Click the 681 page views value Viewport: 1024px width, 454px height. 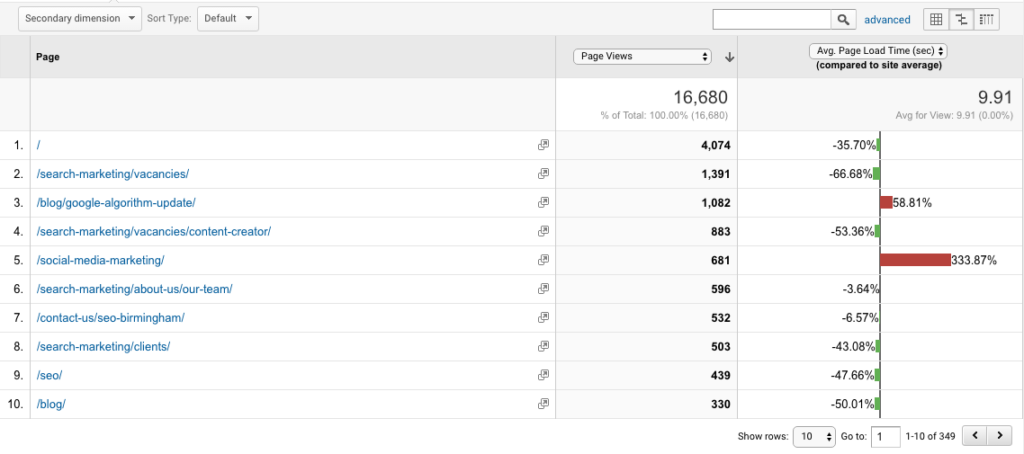pyautogui.click(x=720, y=260)
